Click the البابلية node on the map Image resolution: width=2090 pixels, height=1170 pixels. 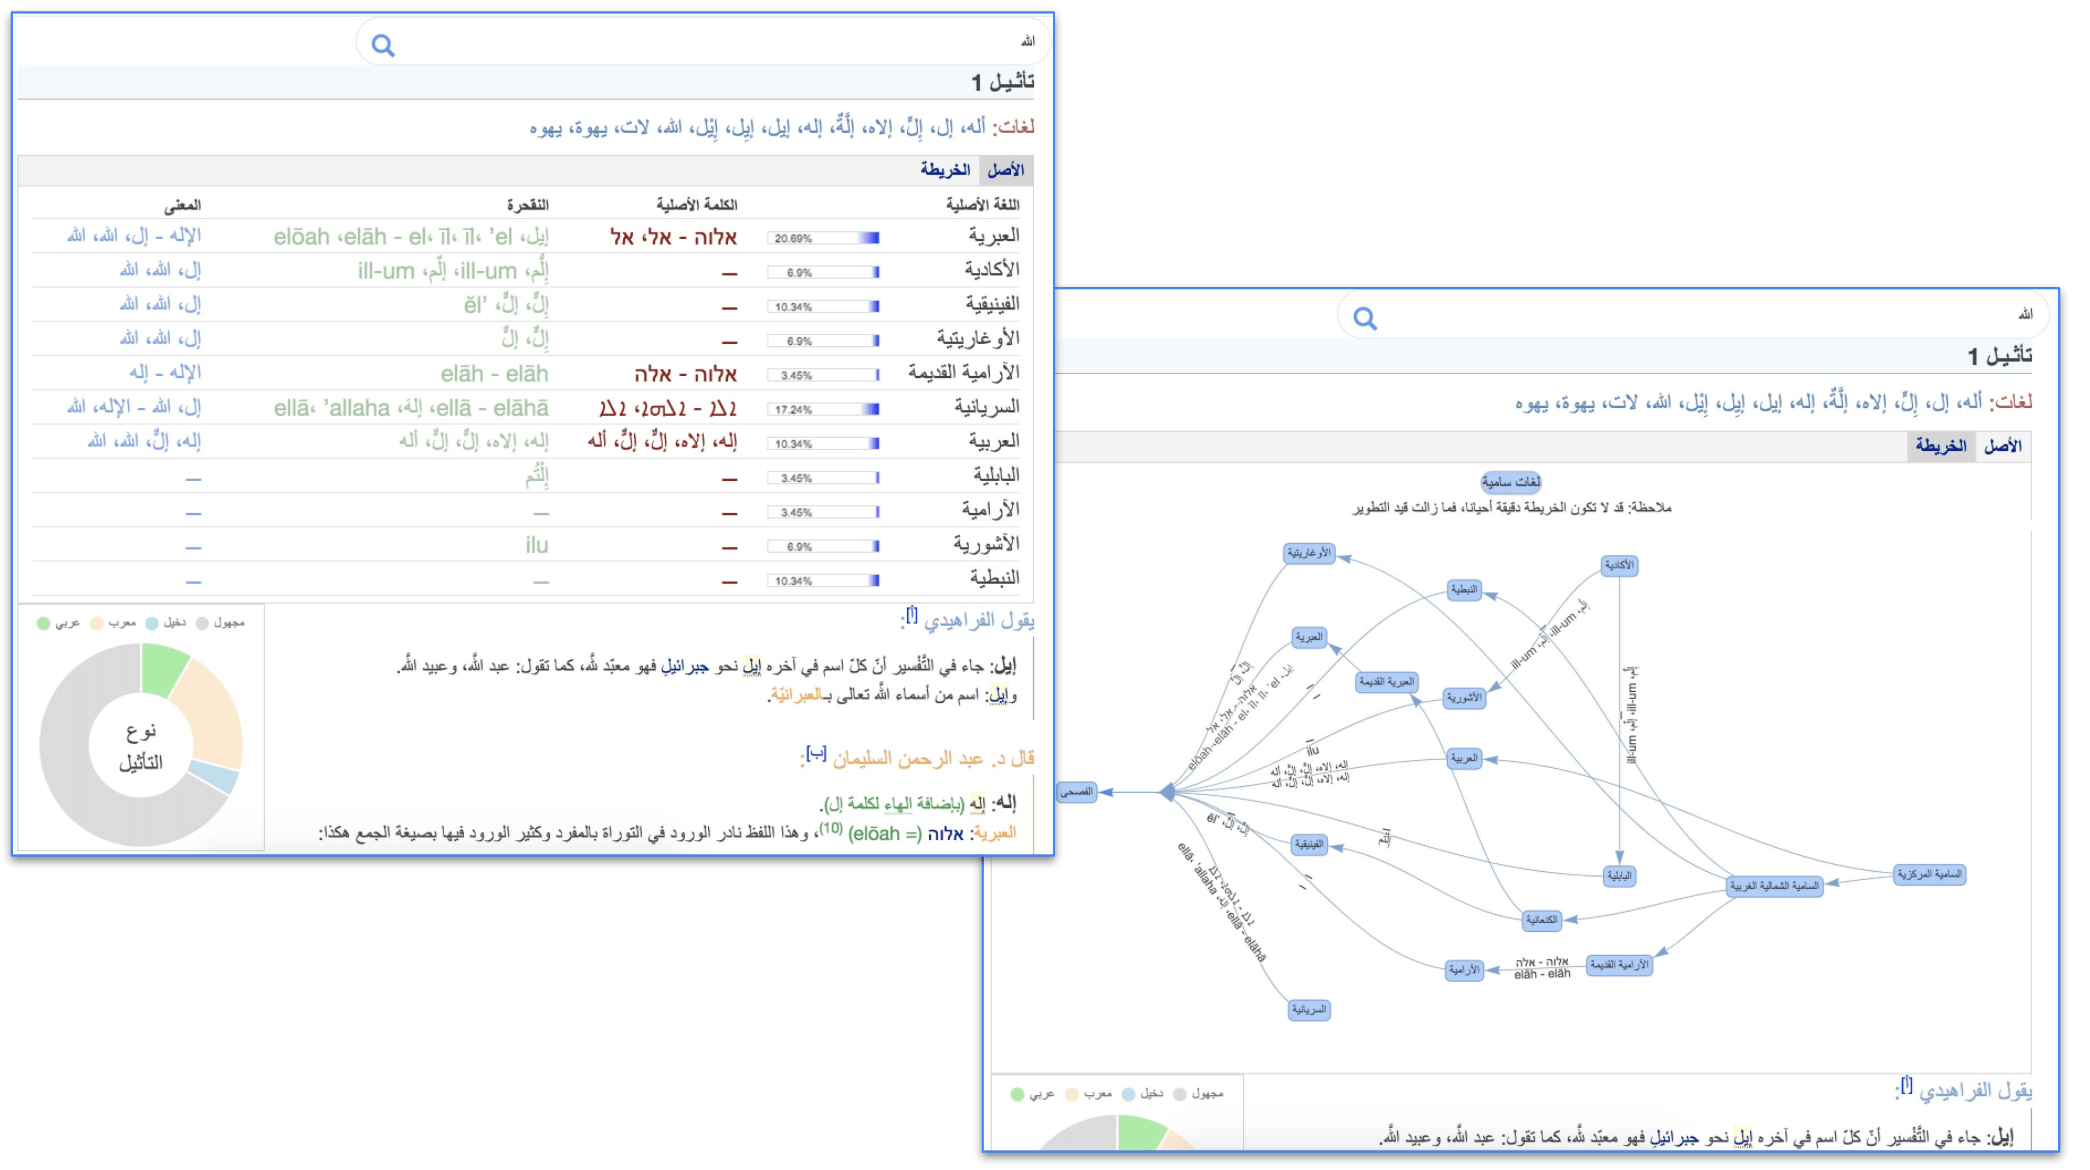coord(1619,876)
